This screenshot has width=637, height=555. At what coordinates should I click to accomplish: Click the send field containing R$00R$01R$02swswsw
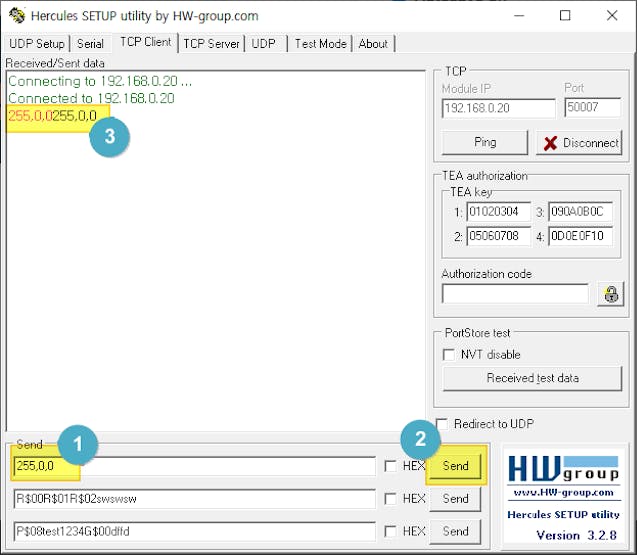pos(195,499)
